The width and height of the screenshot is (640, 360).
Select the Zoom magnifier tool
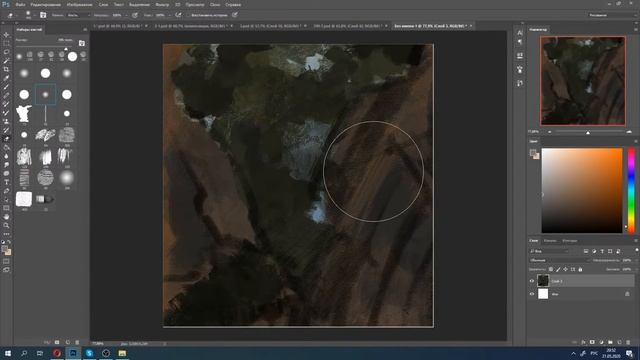[x=6, y=225]
